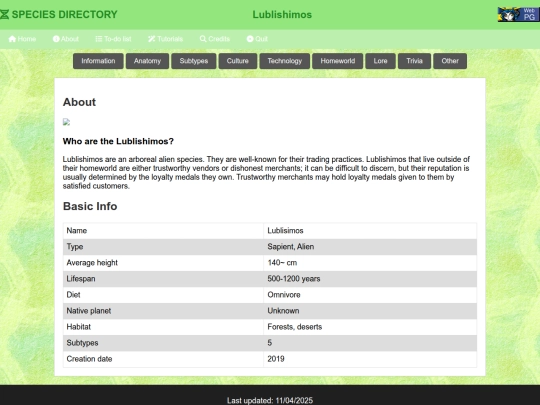This screenshot has height=405, width=540.
Task: Switch to the Lore tab
Action: [x=381, y=61]
